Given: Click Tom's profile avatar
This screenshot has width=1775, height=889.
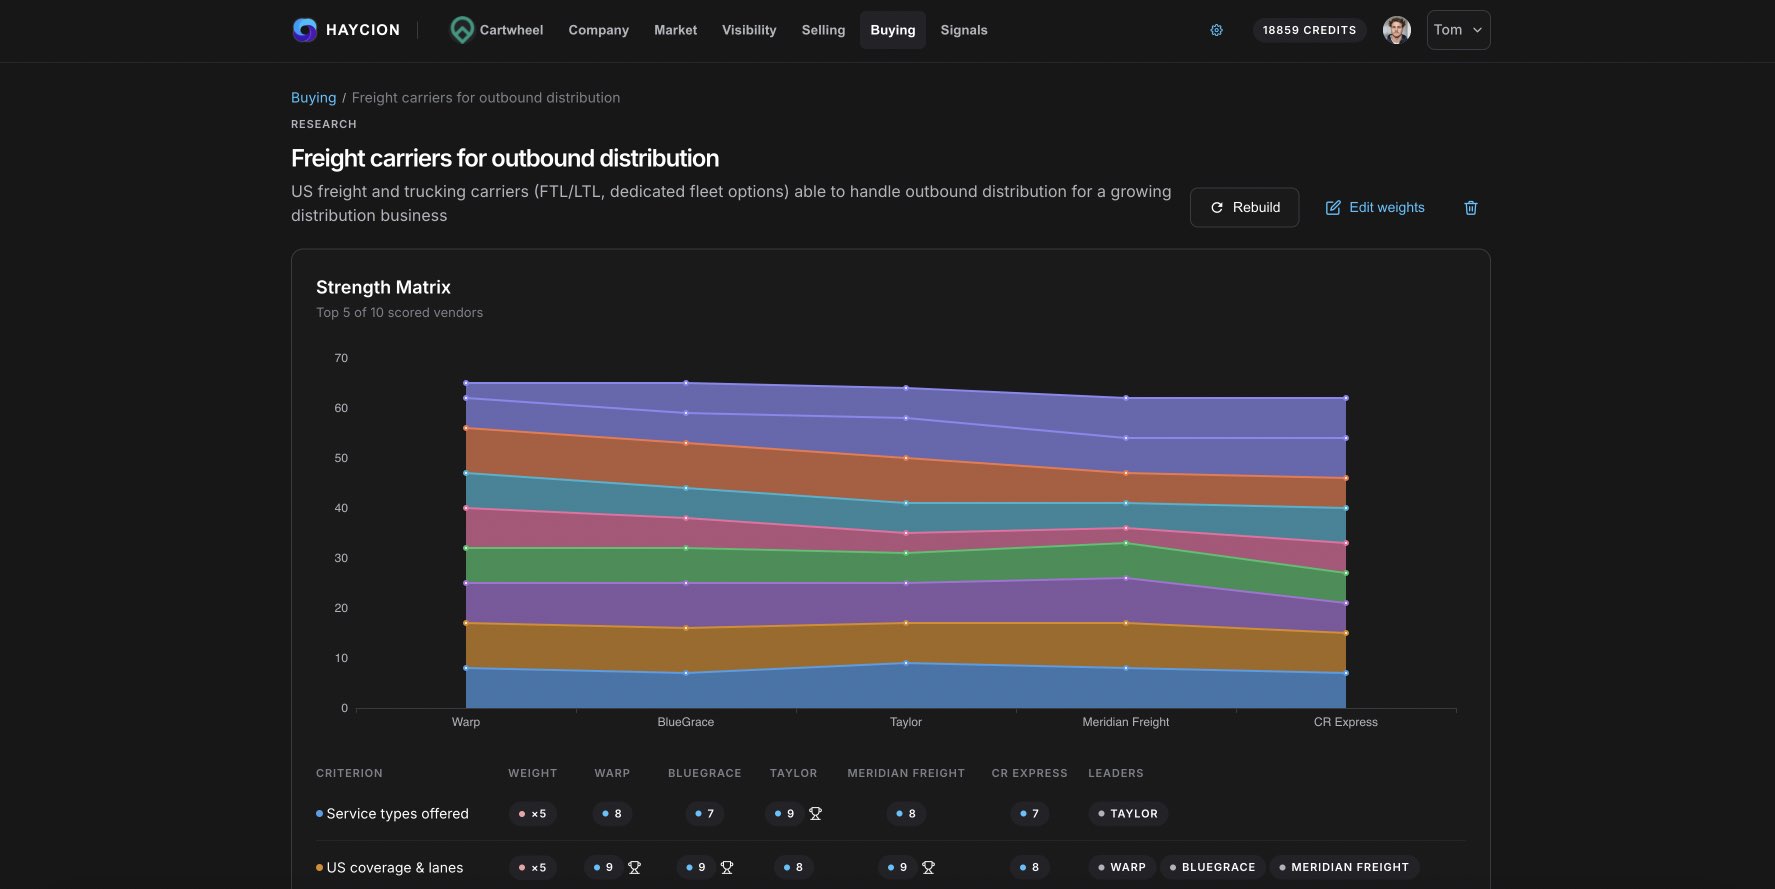Looking at the screenshot, I should [x=1397, y=30].
